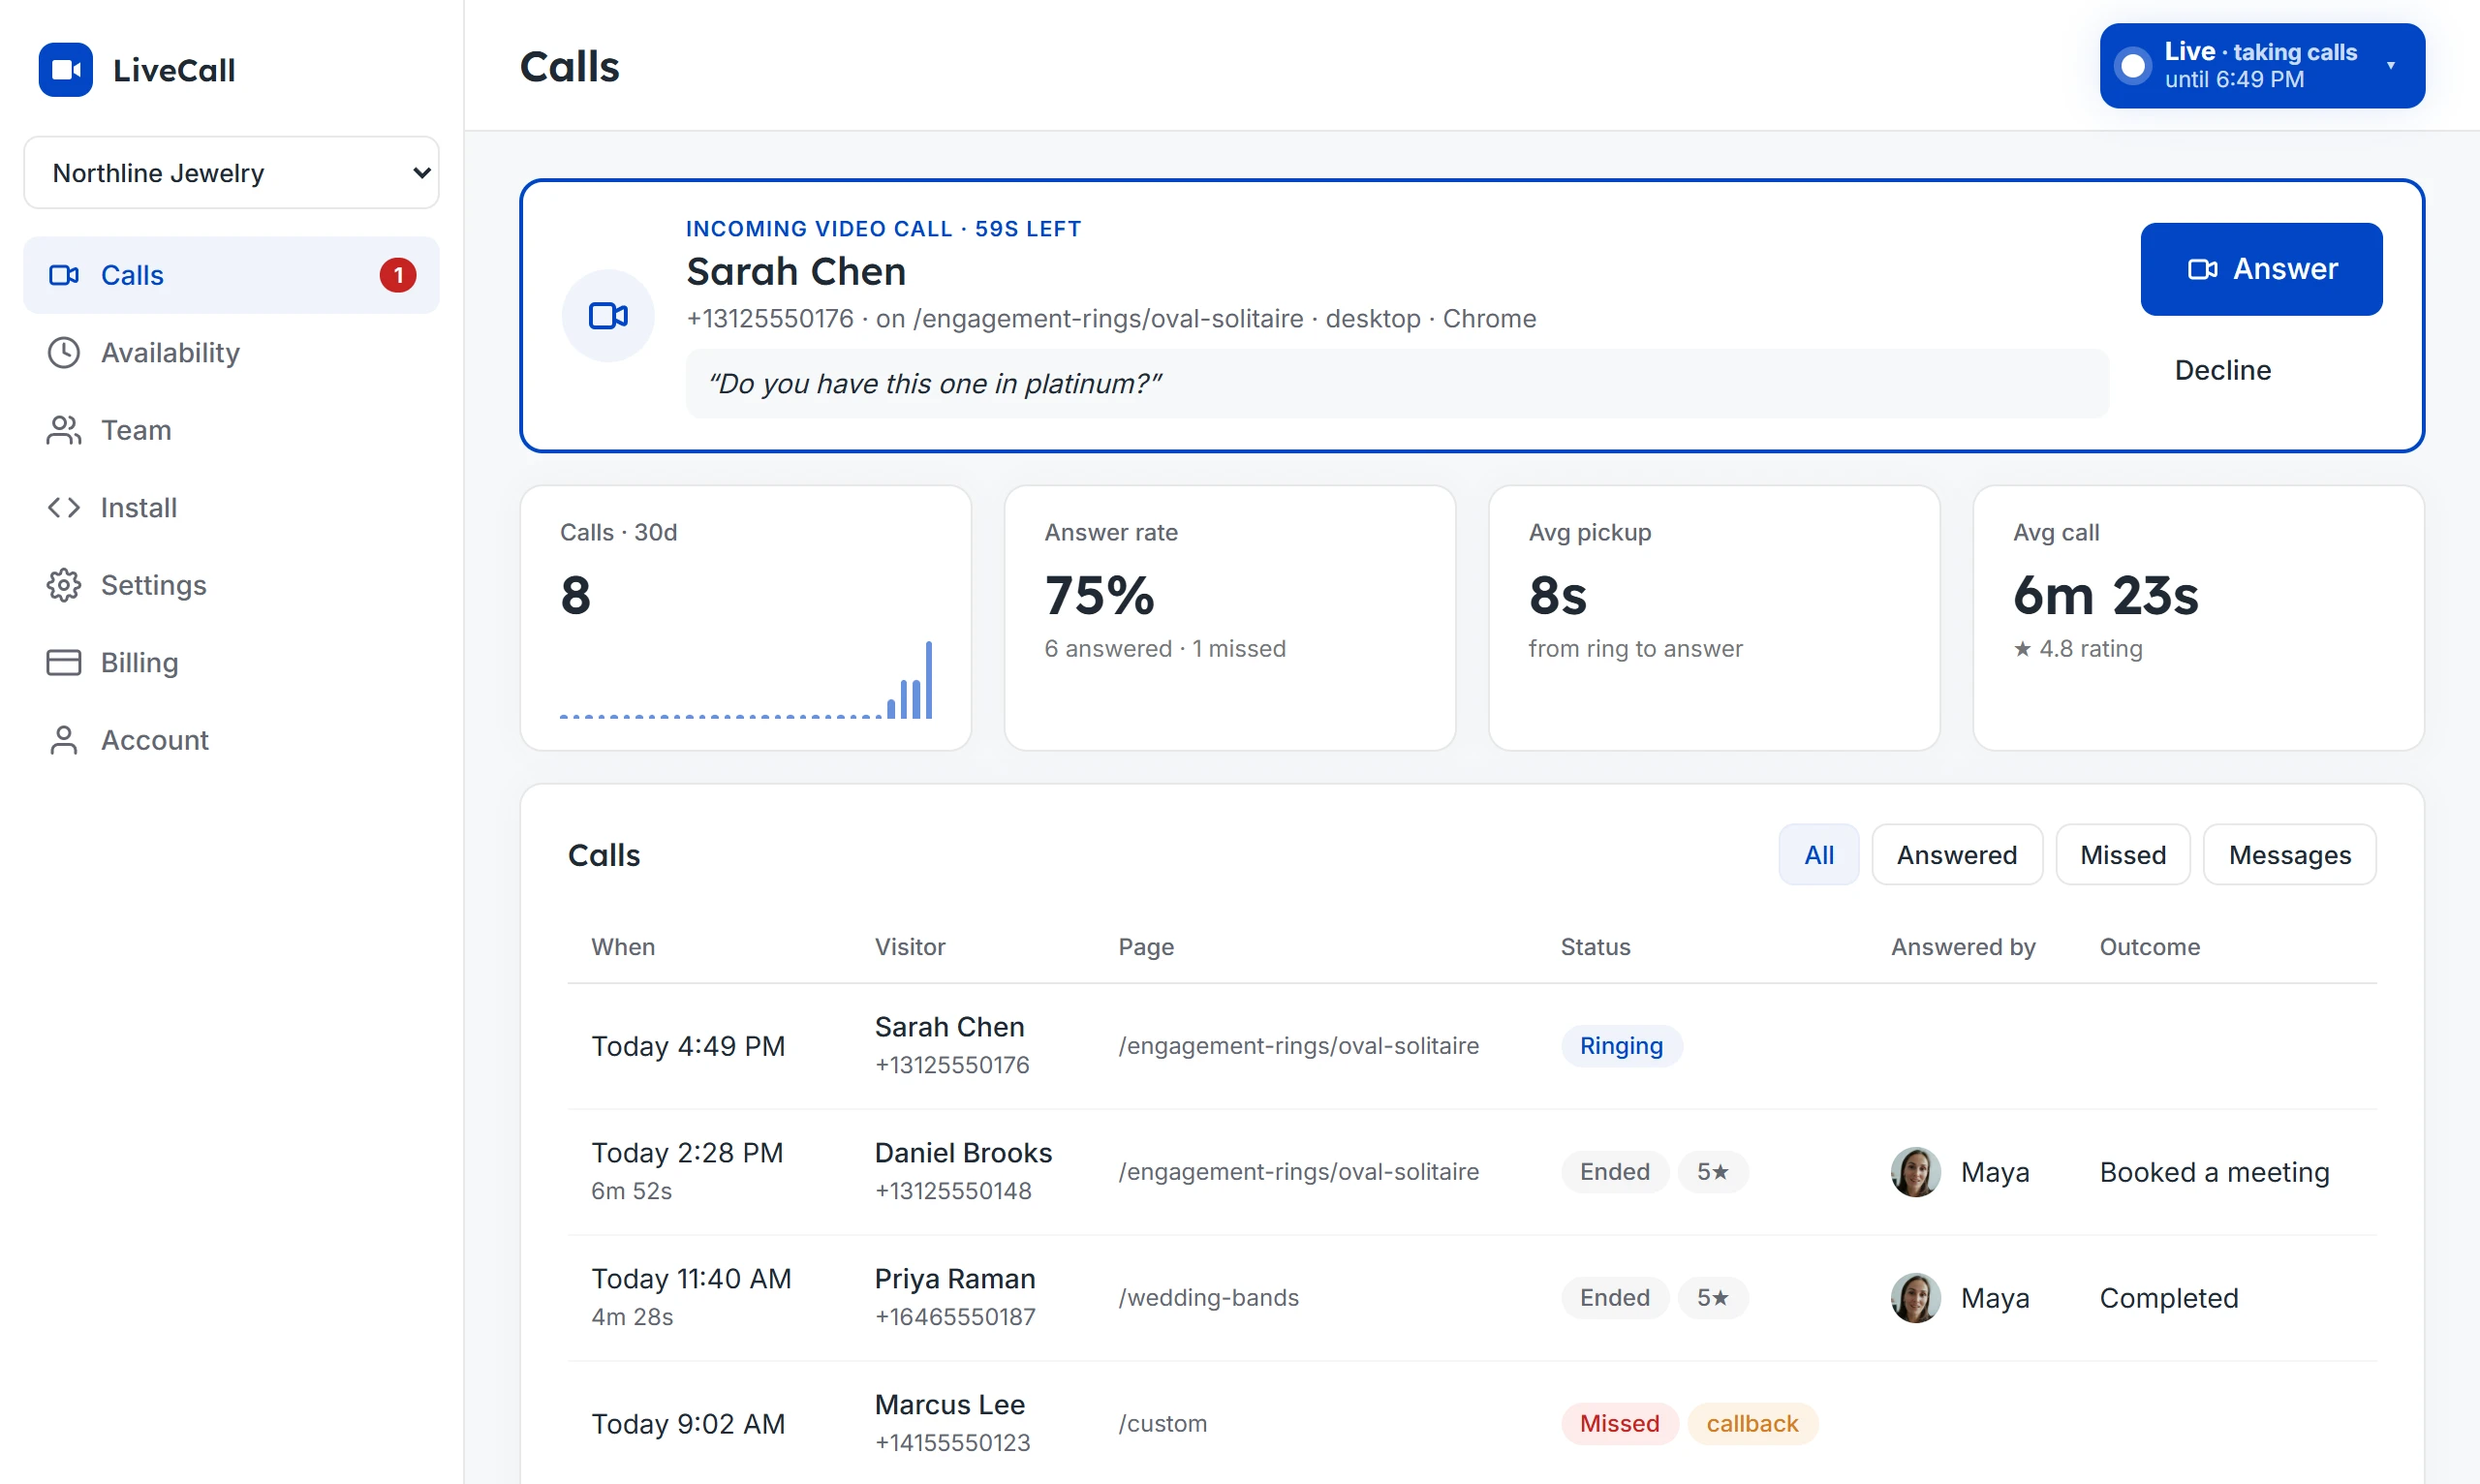Image resolution: width=2480 pixels, height=1484 pixels.
Task: Click Maya's avatar in Priya Raman row
Action: point(1915,1298)
